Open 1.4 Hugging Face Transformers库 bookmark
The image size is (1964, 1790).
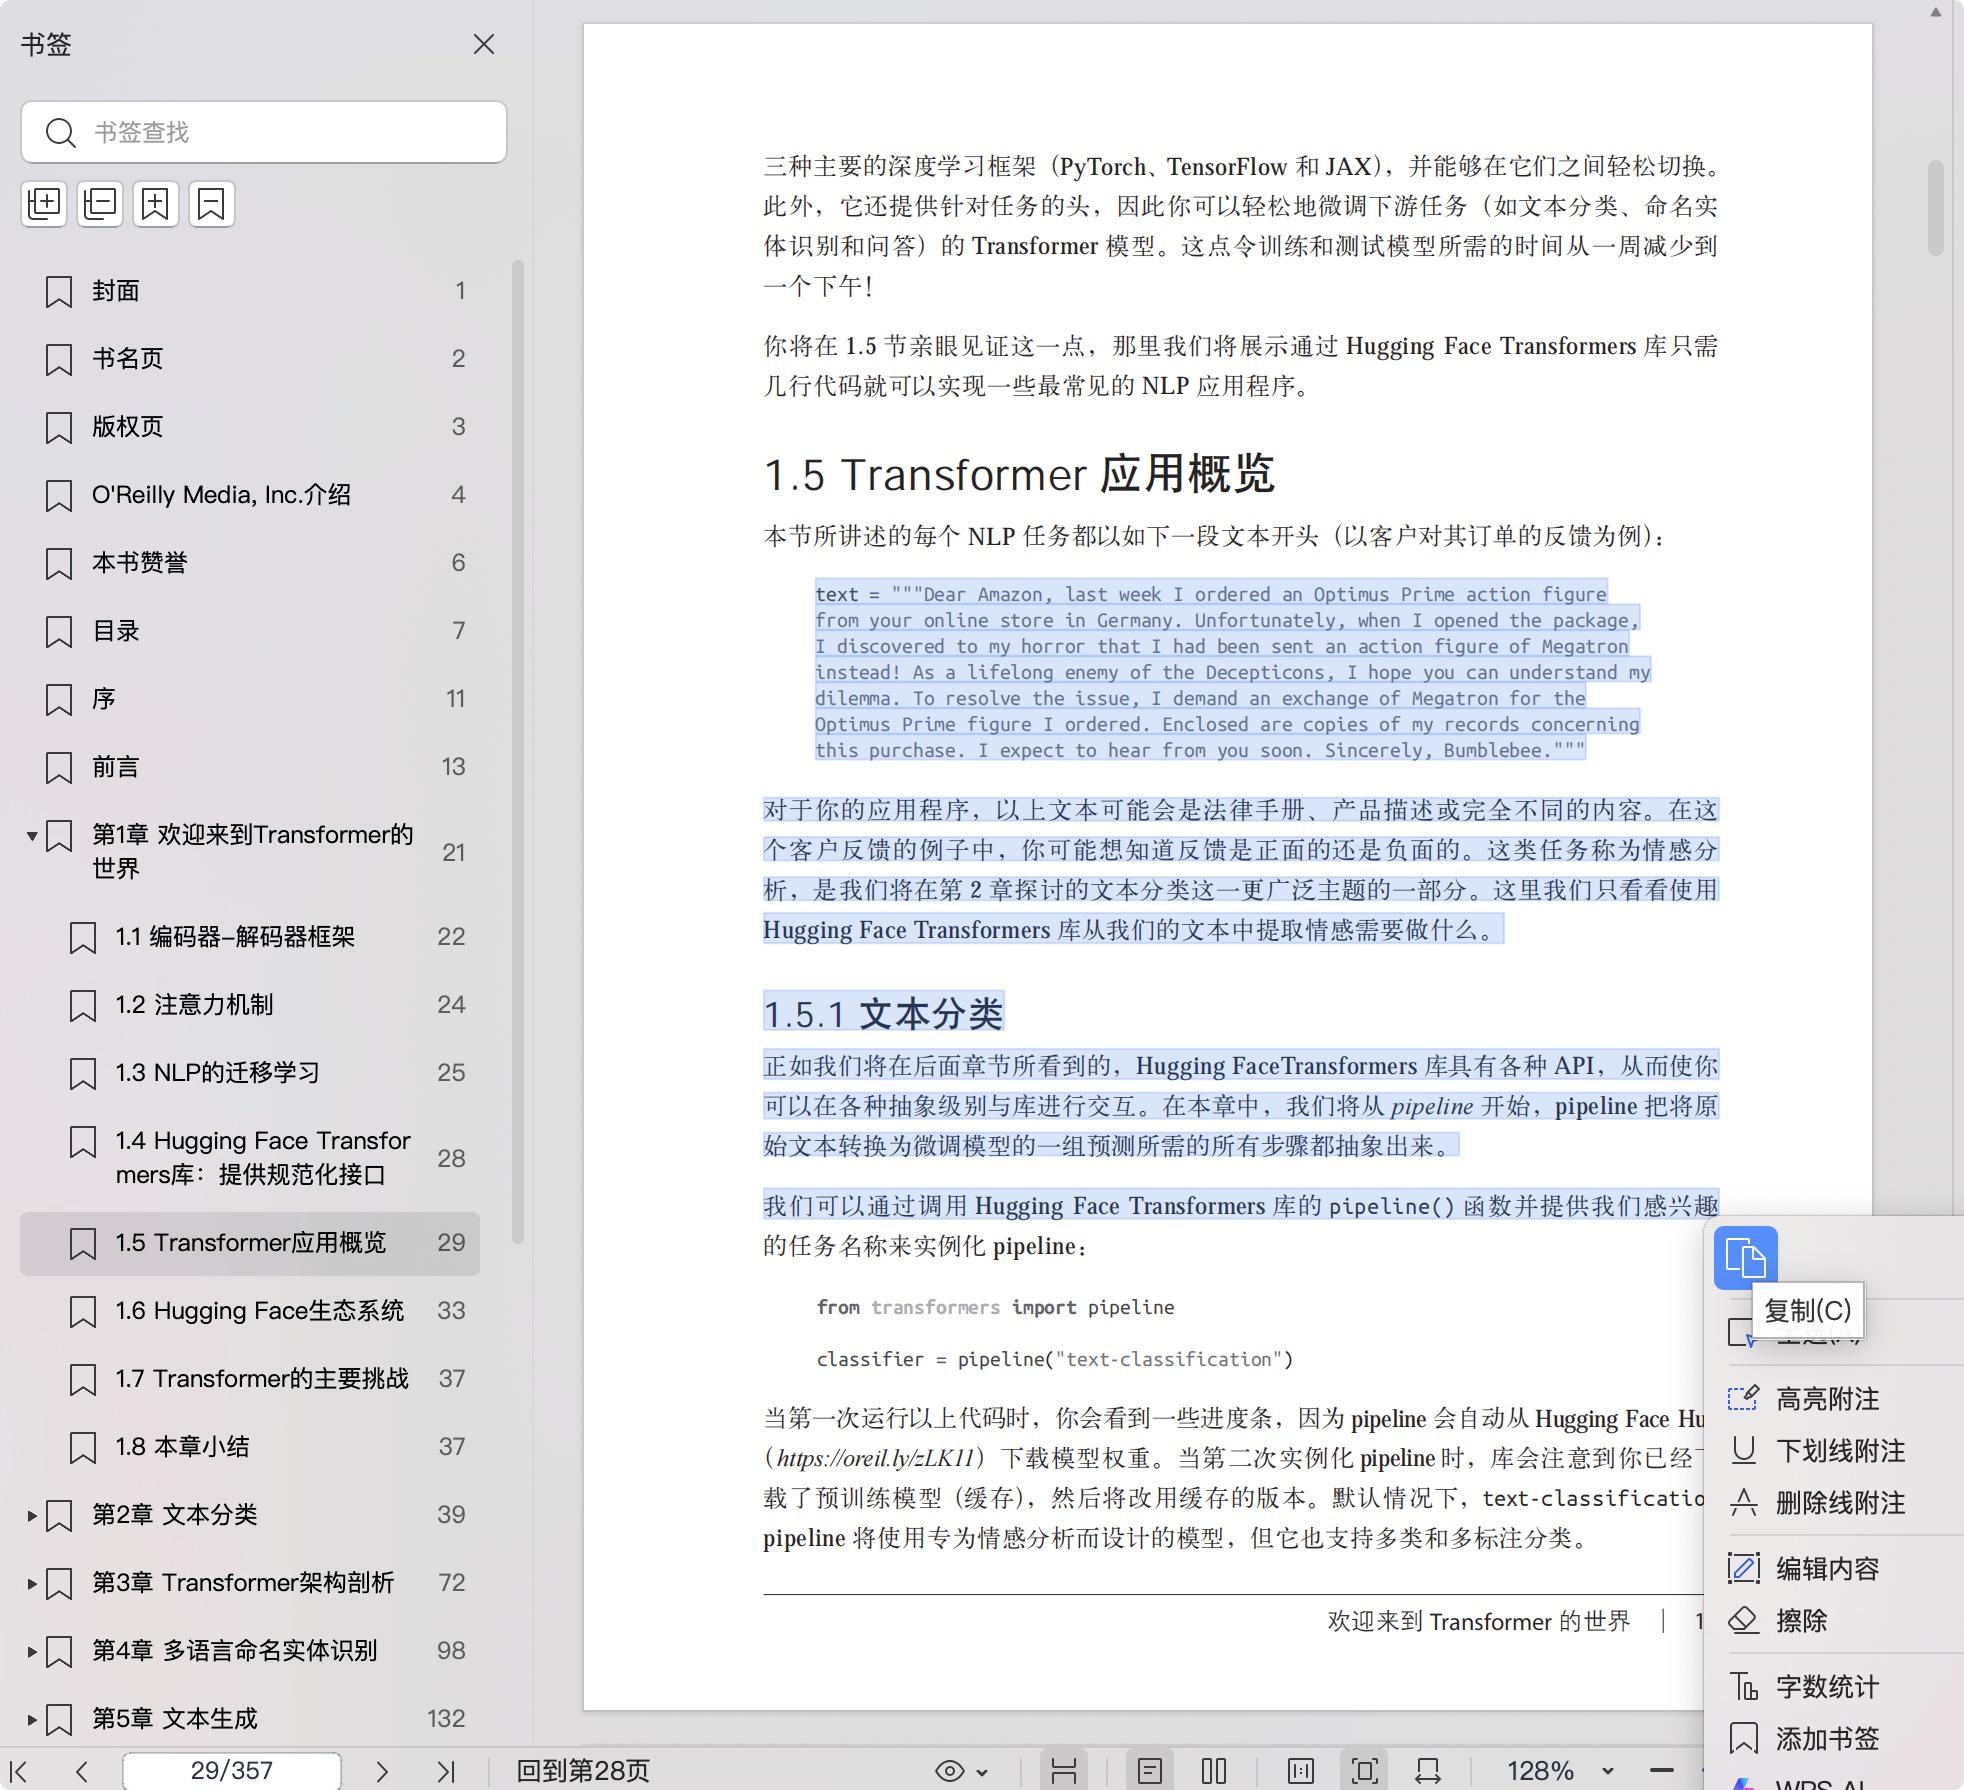pyautogui.click(x=250, y=1158)
